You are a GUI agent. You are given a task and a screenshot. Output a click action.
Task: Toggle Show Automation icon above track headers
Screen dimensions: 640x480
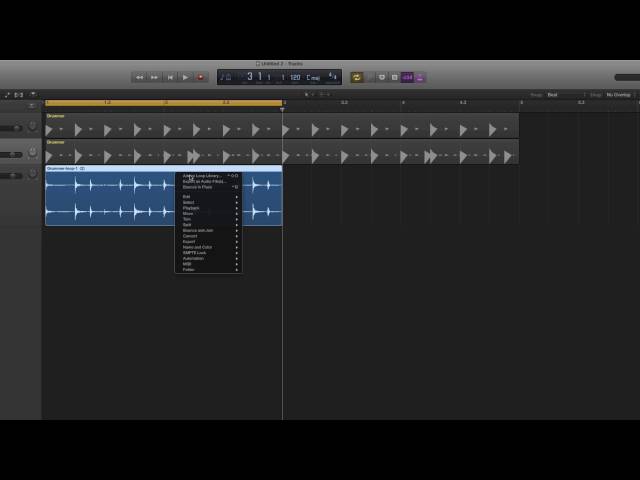pyautogui.click(x=7, y=95)
